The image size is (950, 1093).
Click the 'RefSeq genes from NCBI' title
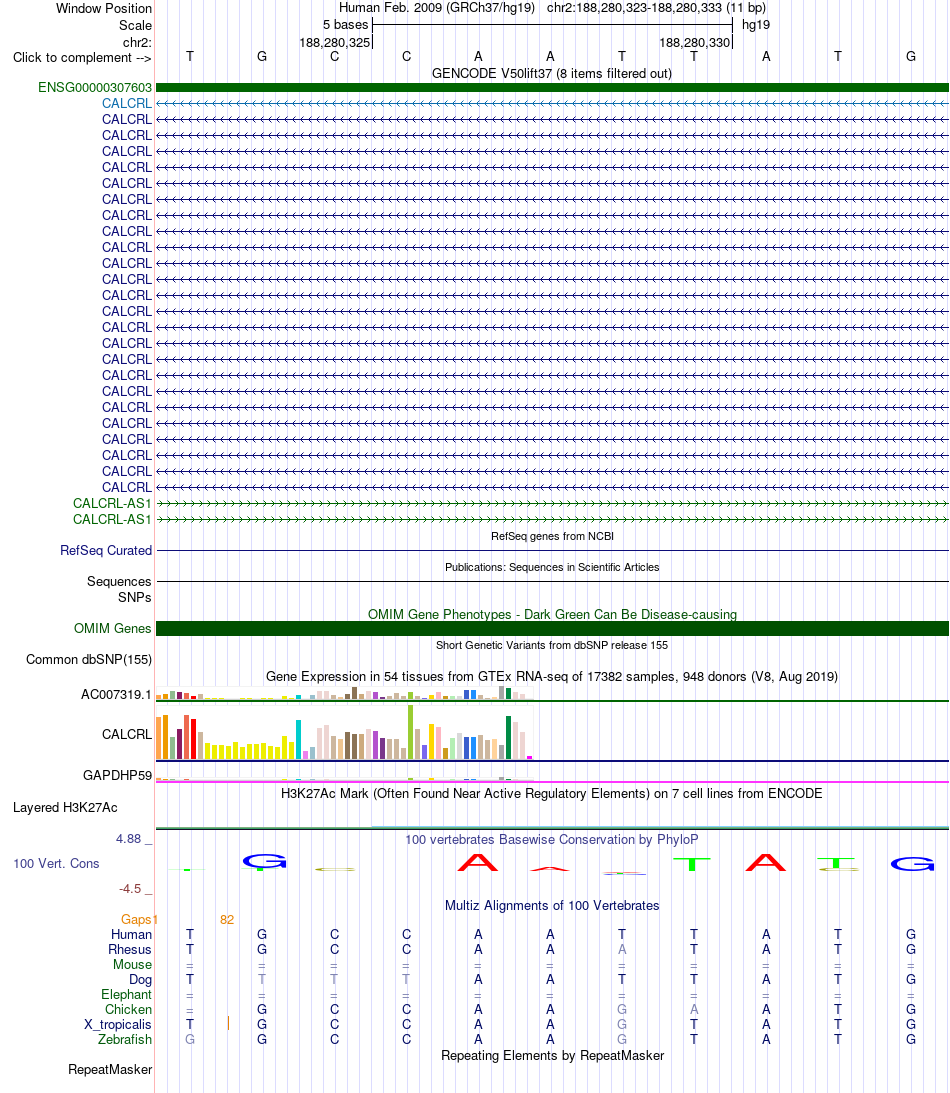pyautogui.click(x=552, y=536)
